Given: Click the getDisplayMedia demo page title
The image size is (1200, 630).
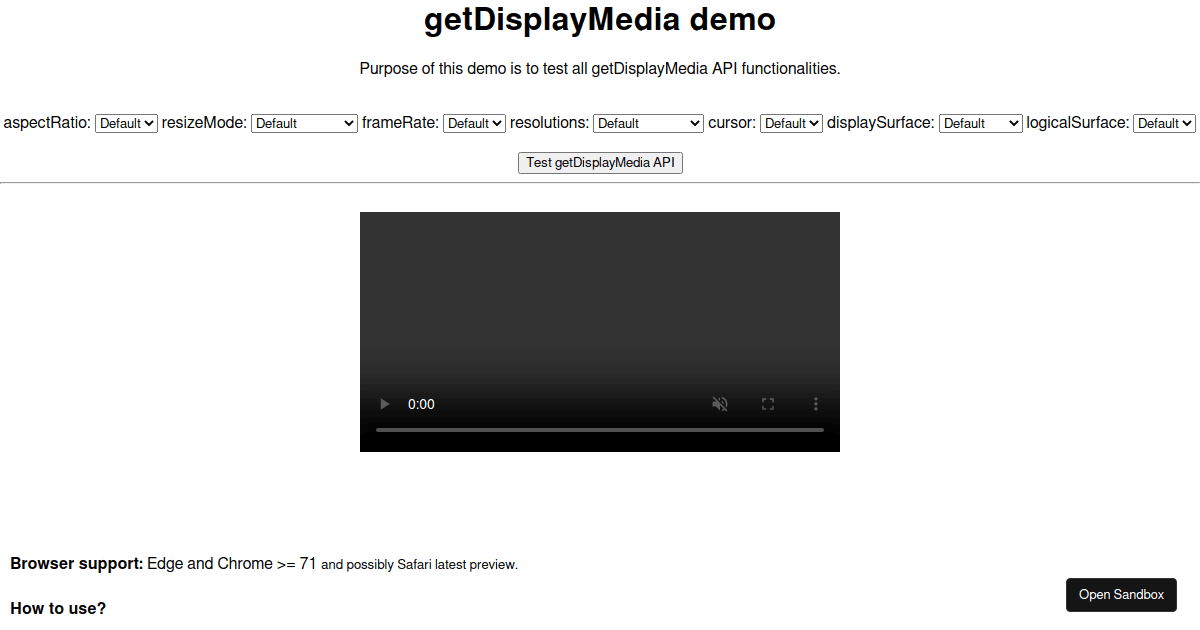Looking at the screenshot, I should click(600, 19).
